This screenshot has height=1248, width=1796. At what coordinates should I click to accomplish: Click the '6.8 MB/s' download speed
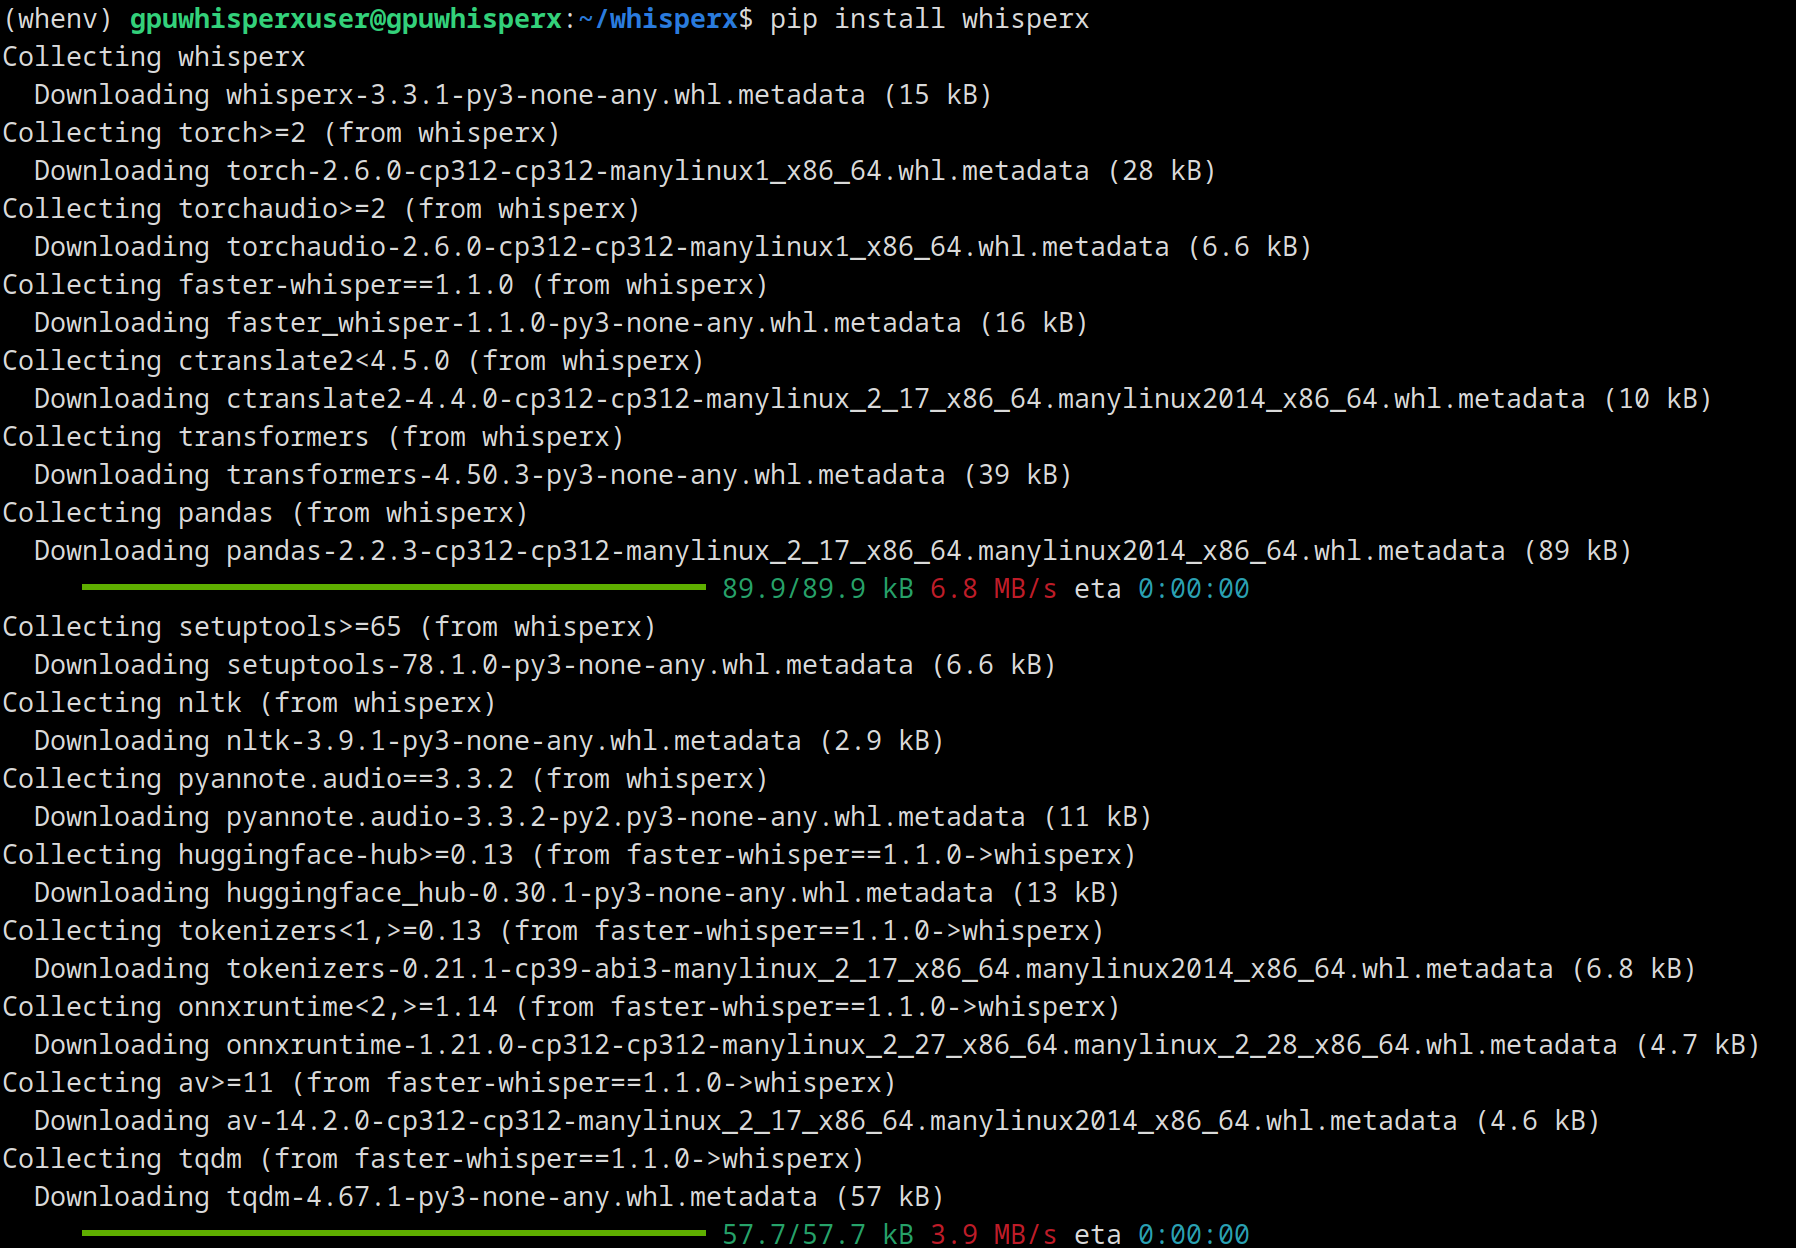click(994, 589)
